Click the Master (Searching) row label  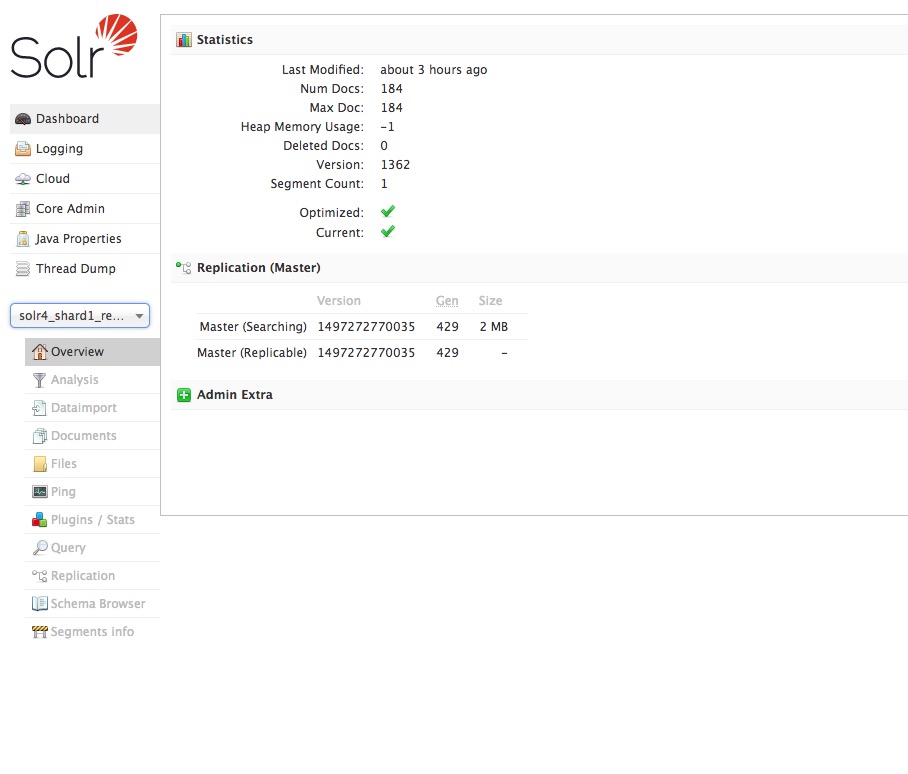(253, 327)
